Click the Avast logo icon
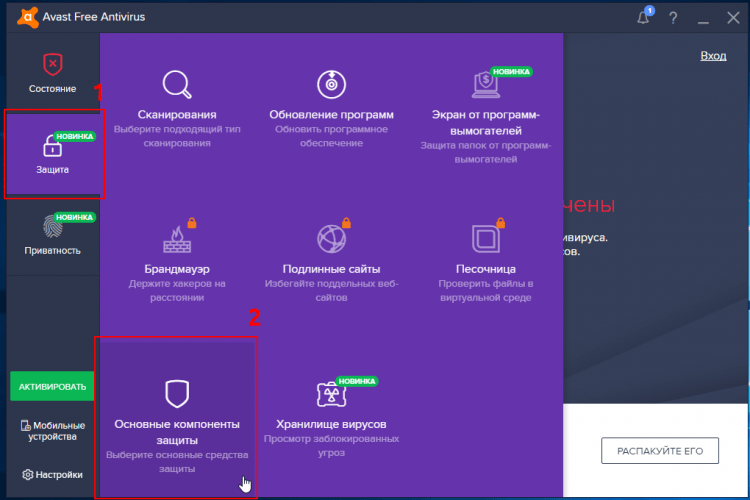This screenshot has height=500, width=750. [28, 17]
